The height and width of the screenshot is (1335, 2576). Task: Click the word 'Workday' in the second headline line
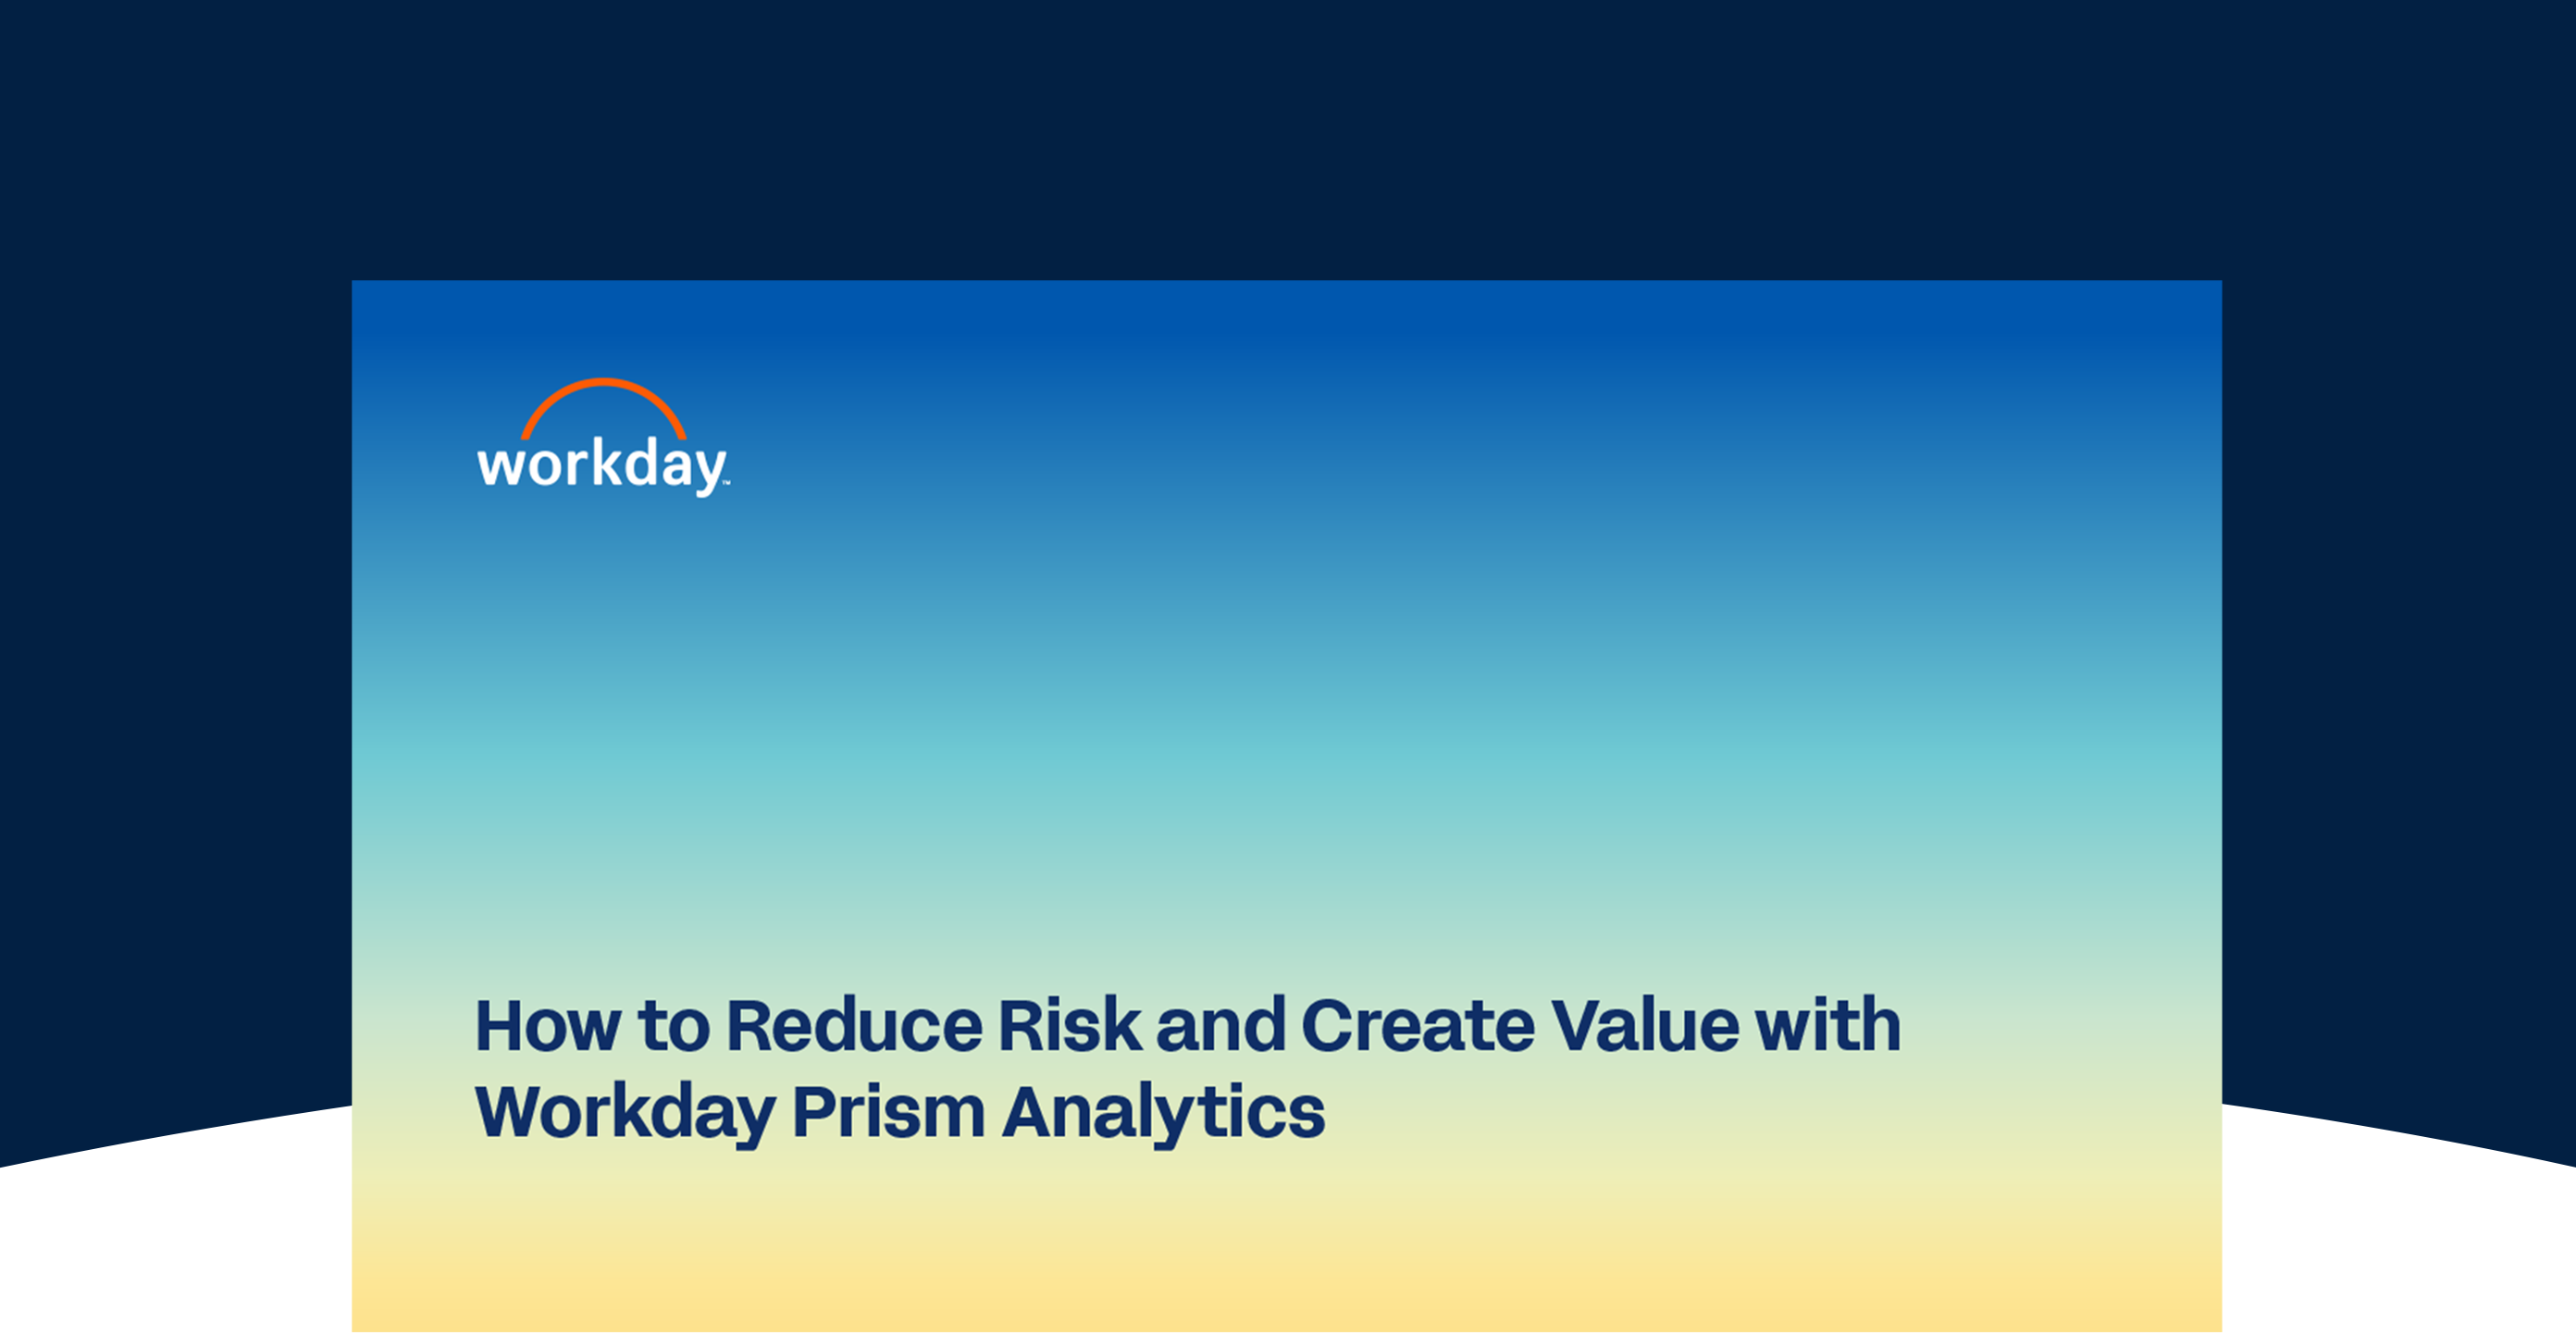(x=625, y=1113)
